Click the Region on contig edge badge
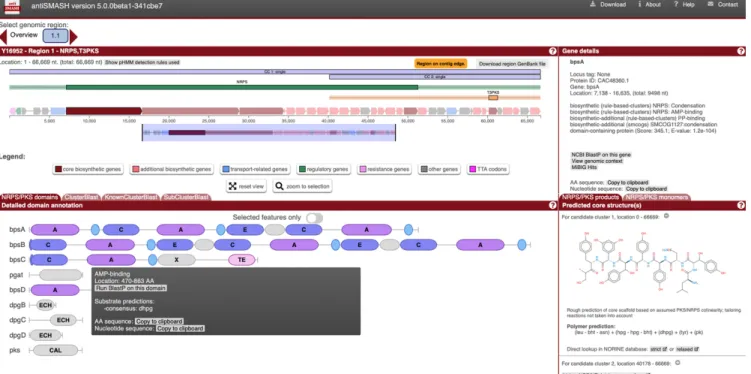Screen dimensions: 751x374 pos(441,63)
